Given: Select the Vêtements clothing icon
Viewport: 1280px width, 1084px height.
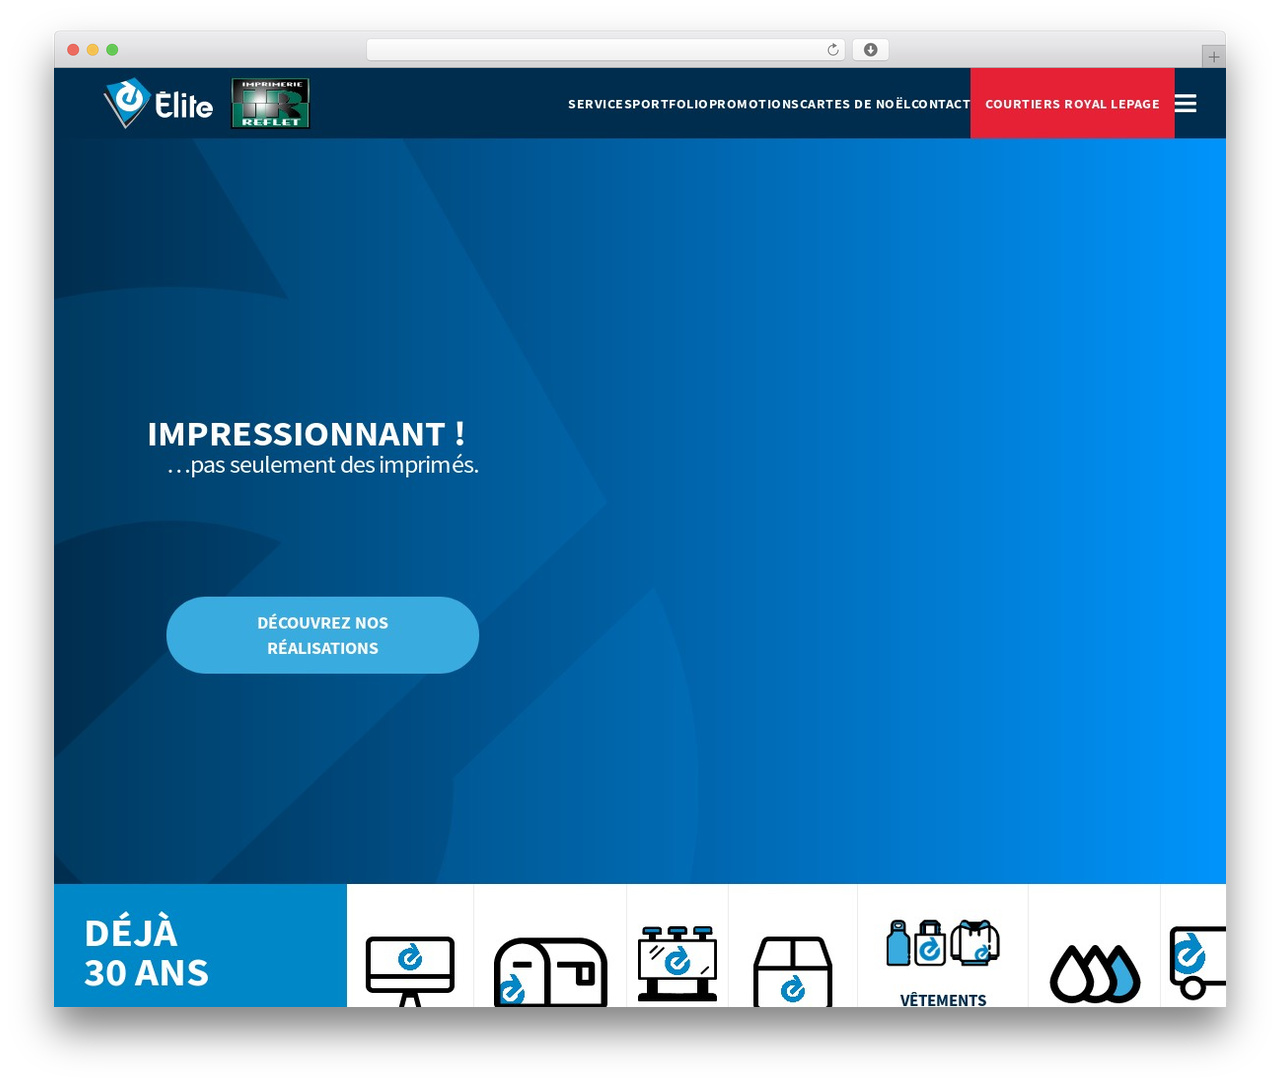Looking at the screenshot, I should (943, 943).
